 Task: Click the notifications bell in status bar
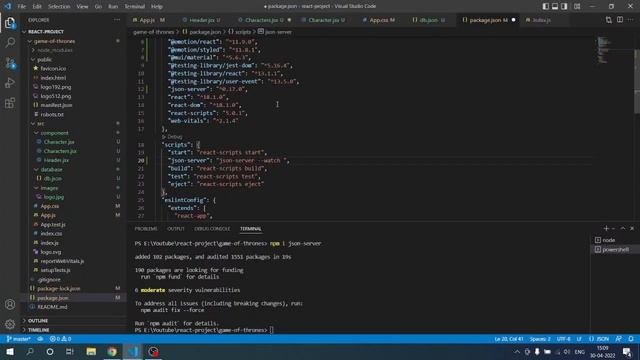631,339
